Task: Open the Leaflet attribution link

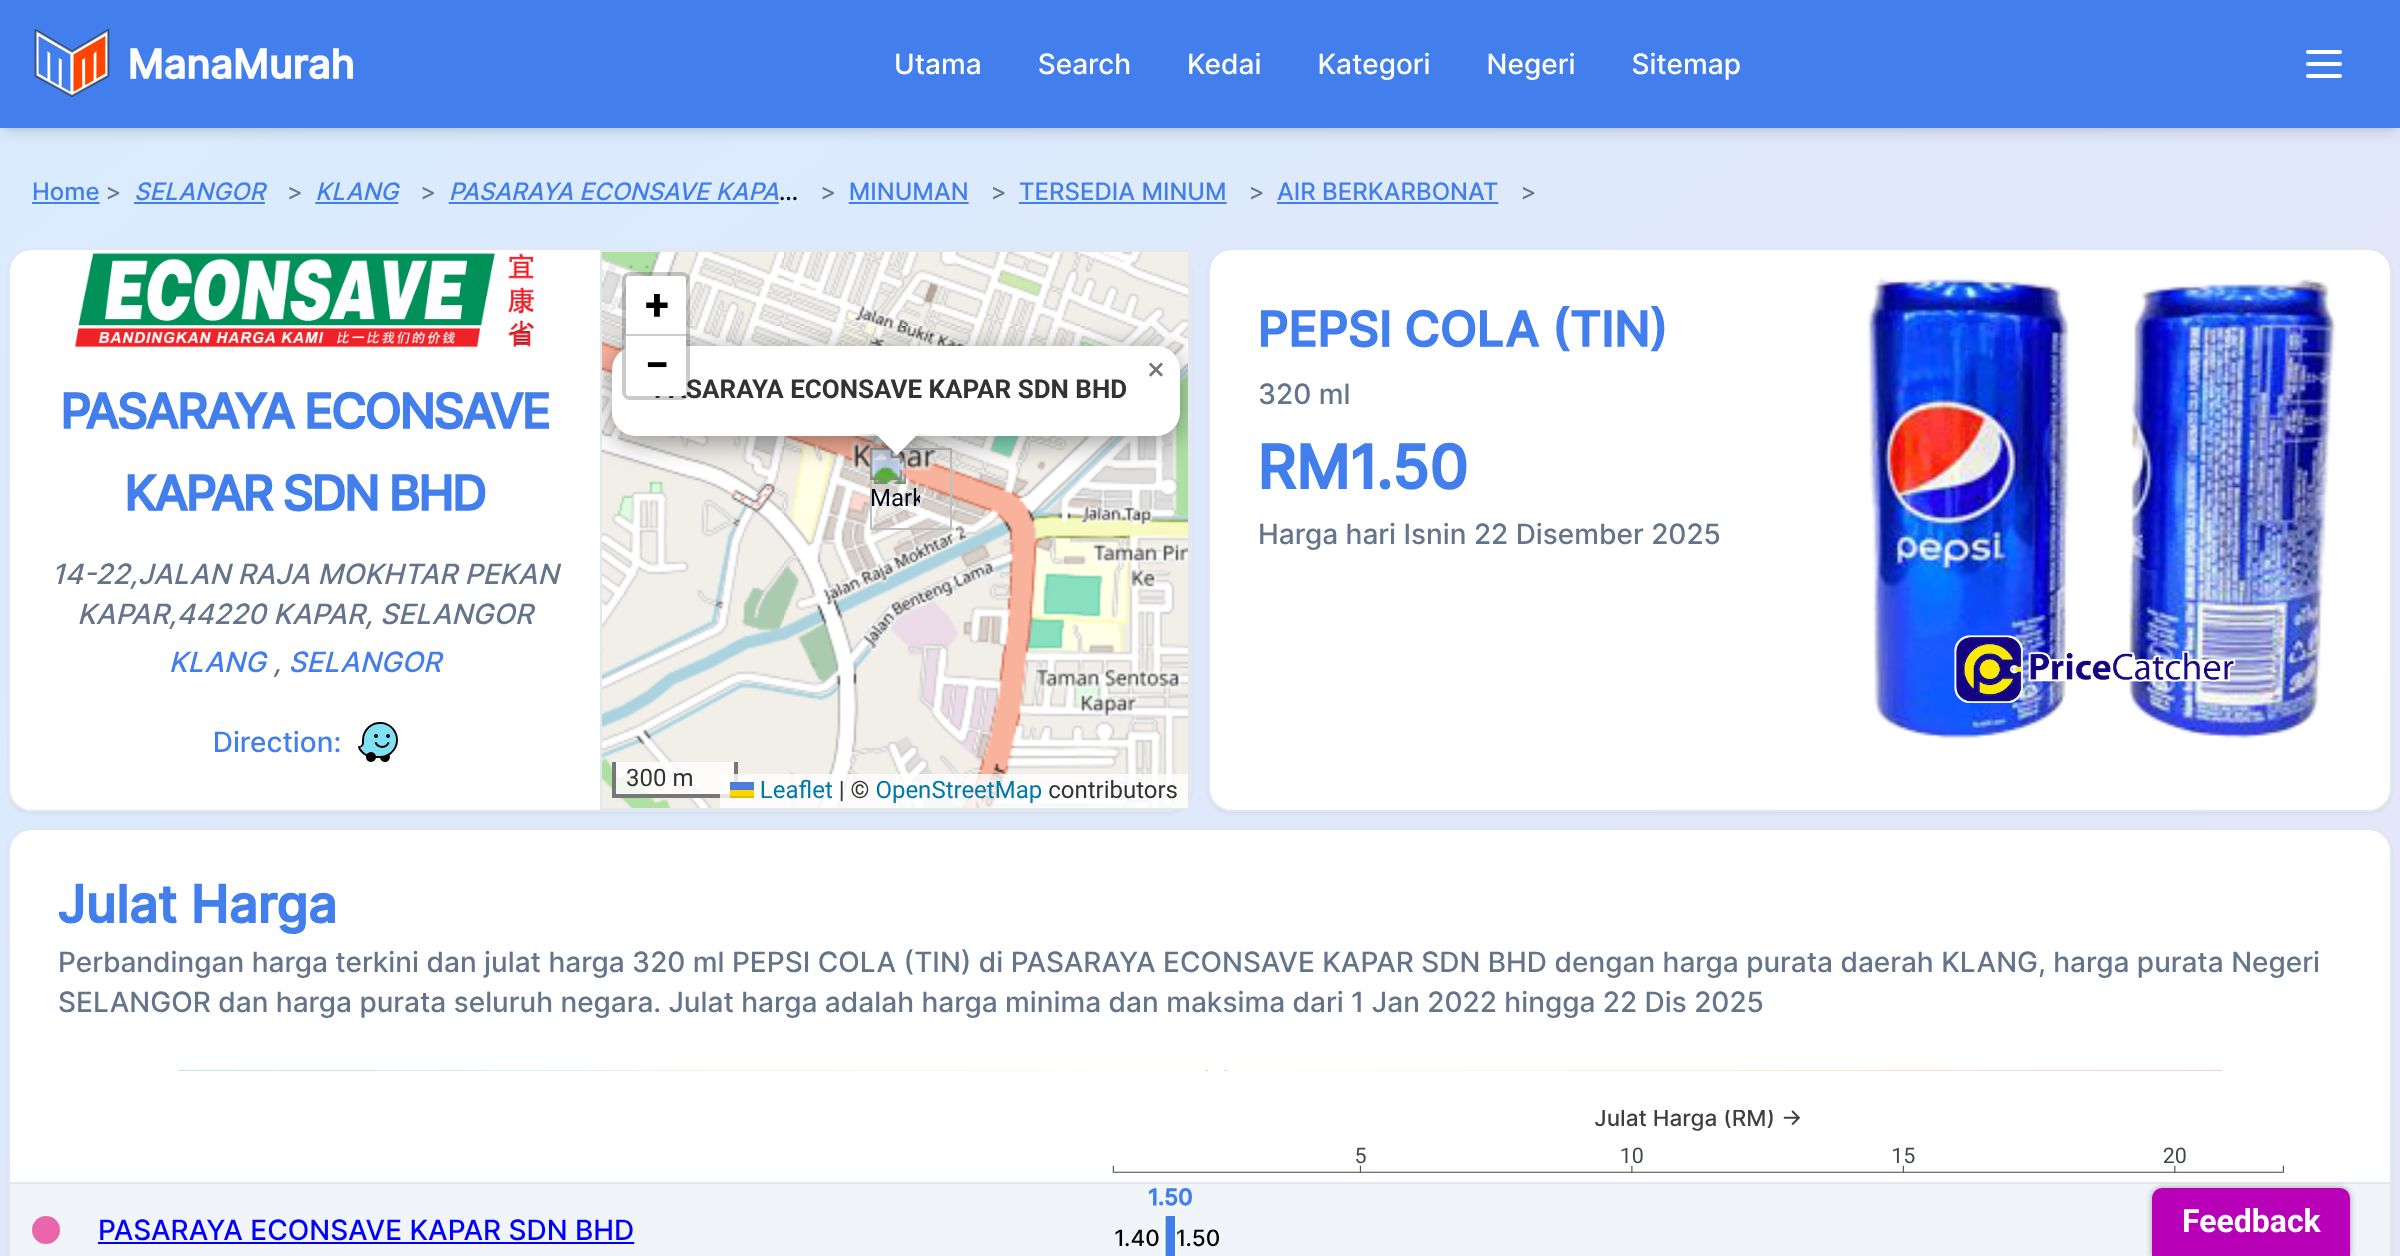Action: [x=795, y=790]
